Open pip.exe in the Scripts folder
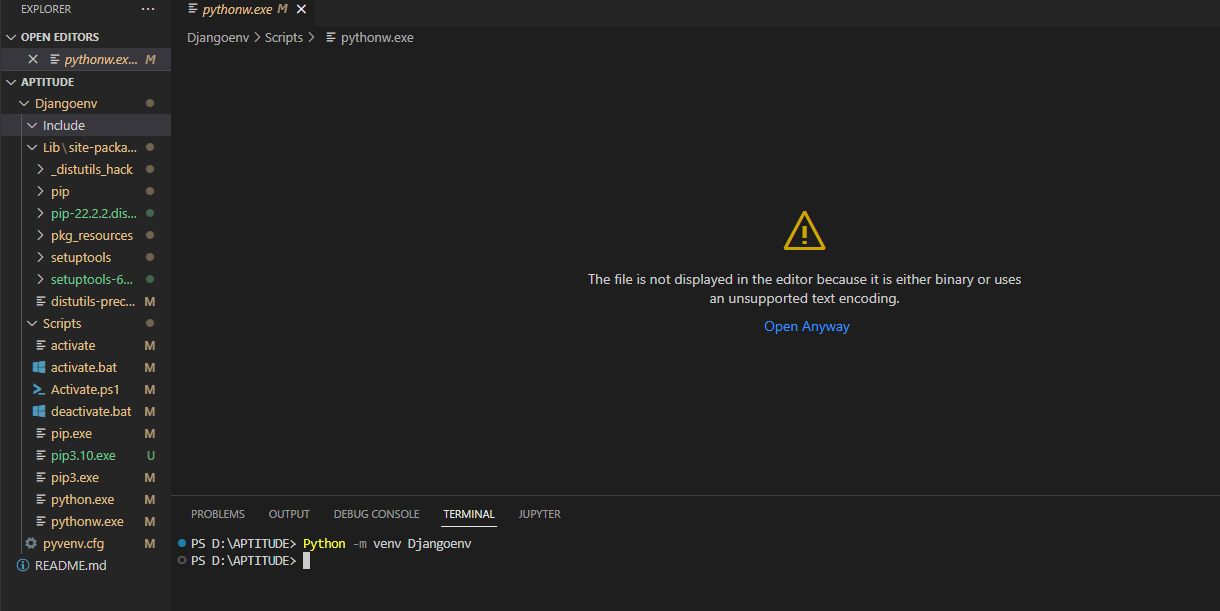This screenshot has width=1220, height=611. point(71,433)
